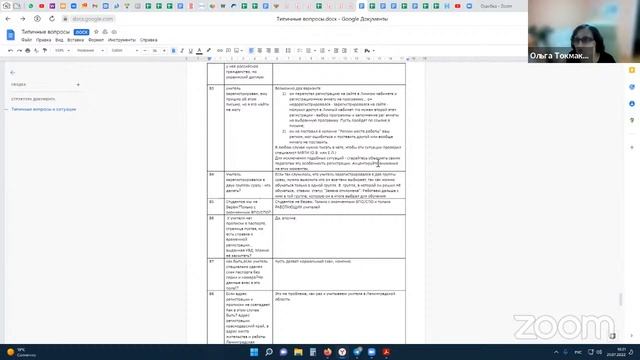Open the Вставка menu
The width and height of the screenshot is (640, 360).
(x=76, y=40)
